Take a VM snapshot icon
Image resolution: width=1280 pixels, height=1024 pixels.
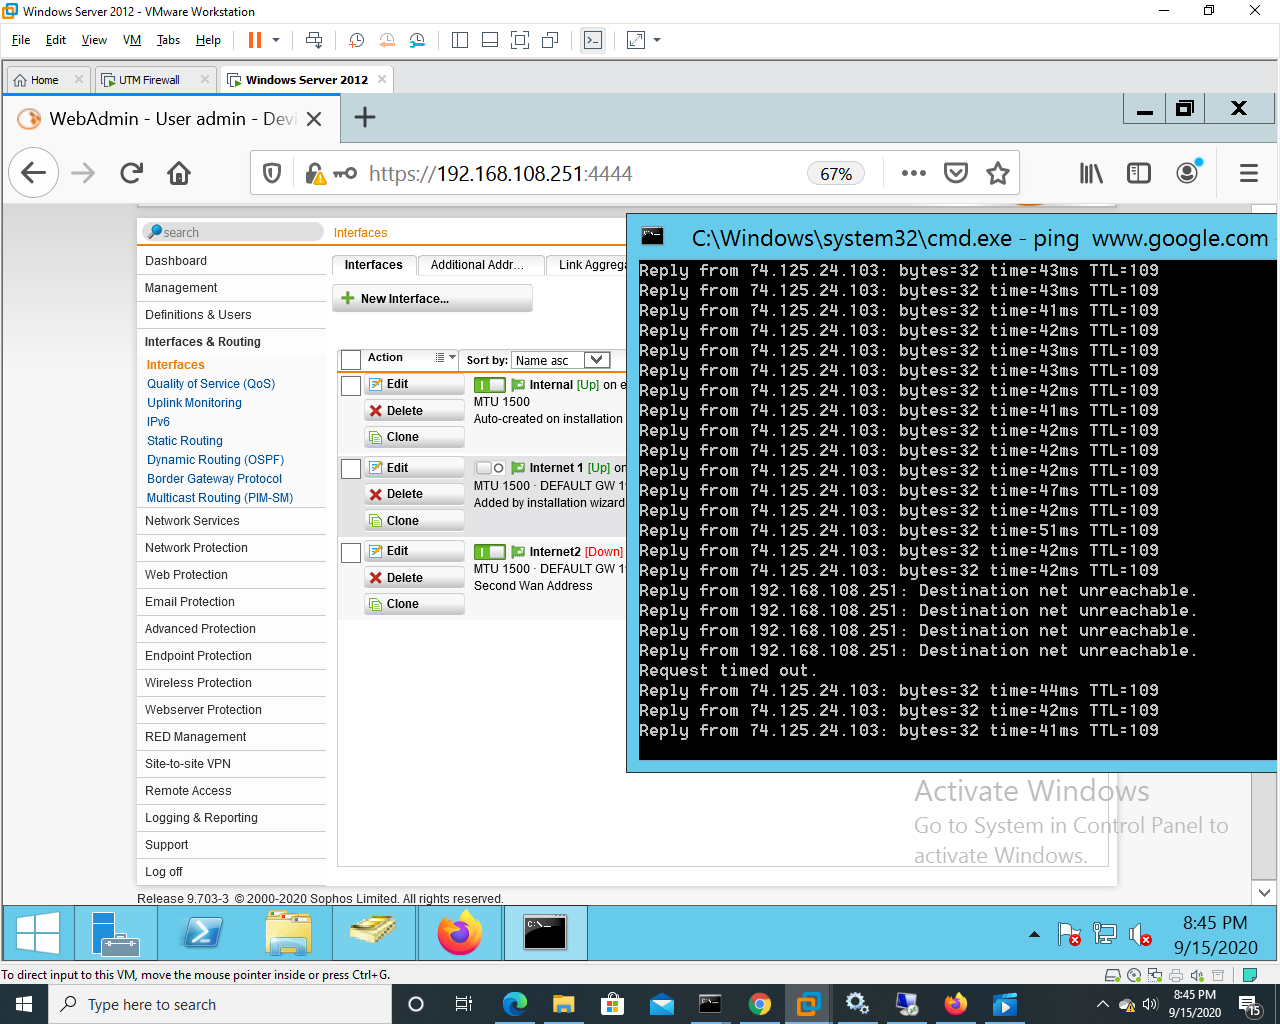(x=356, y=40)
